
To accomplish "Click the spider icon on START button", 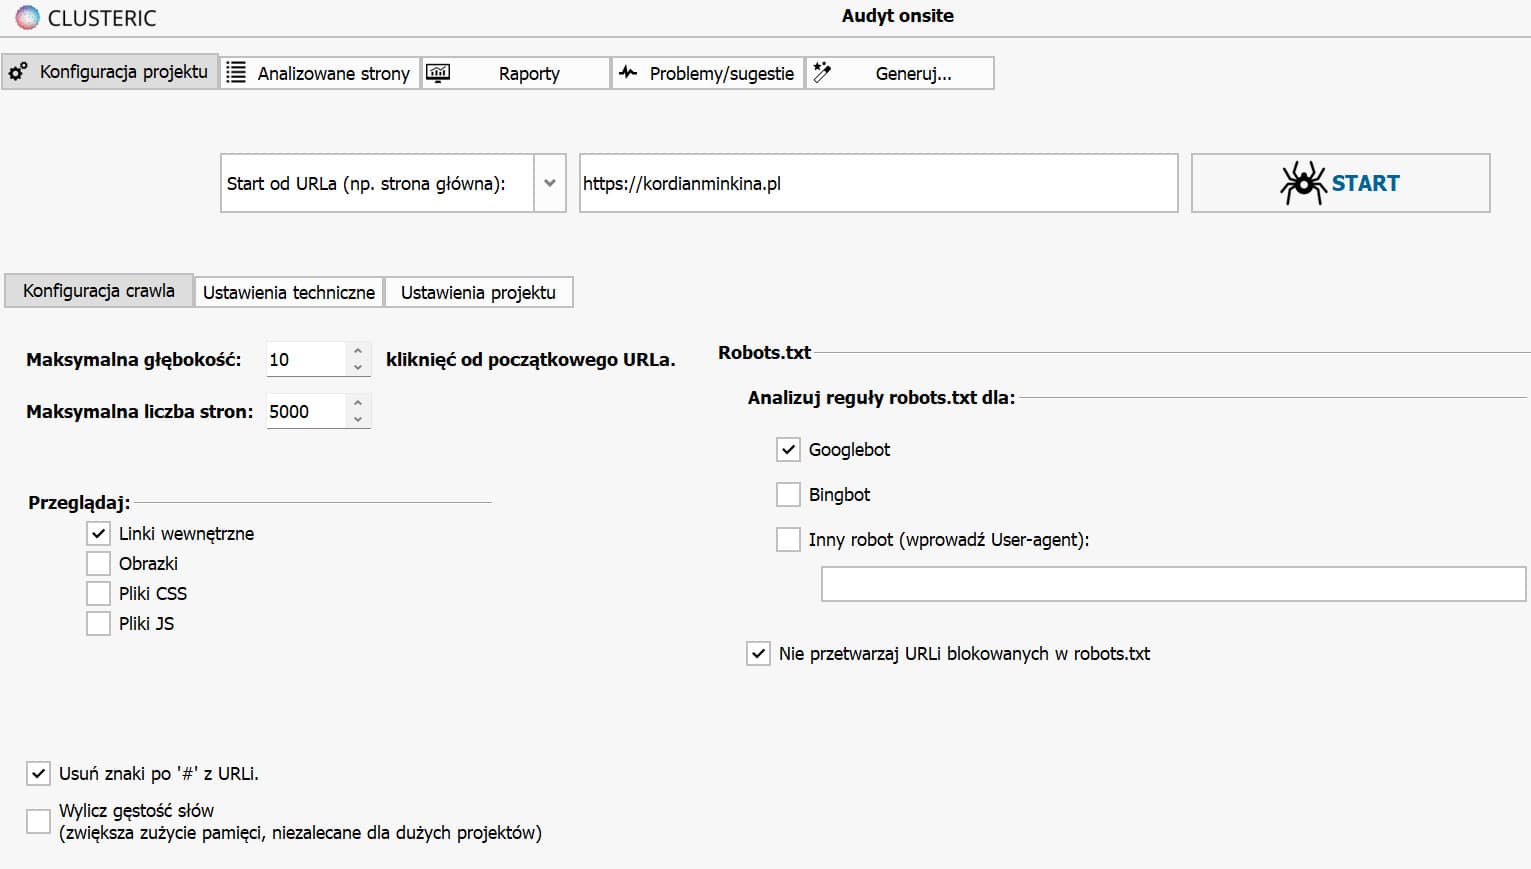I will tap(1303, 183).
